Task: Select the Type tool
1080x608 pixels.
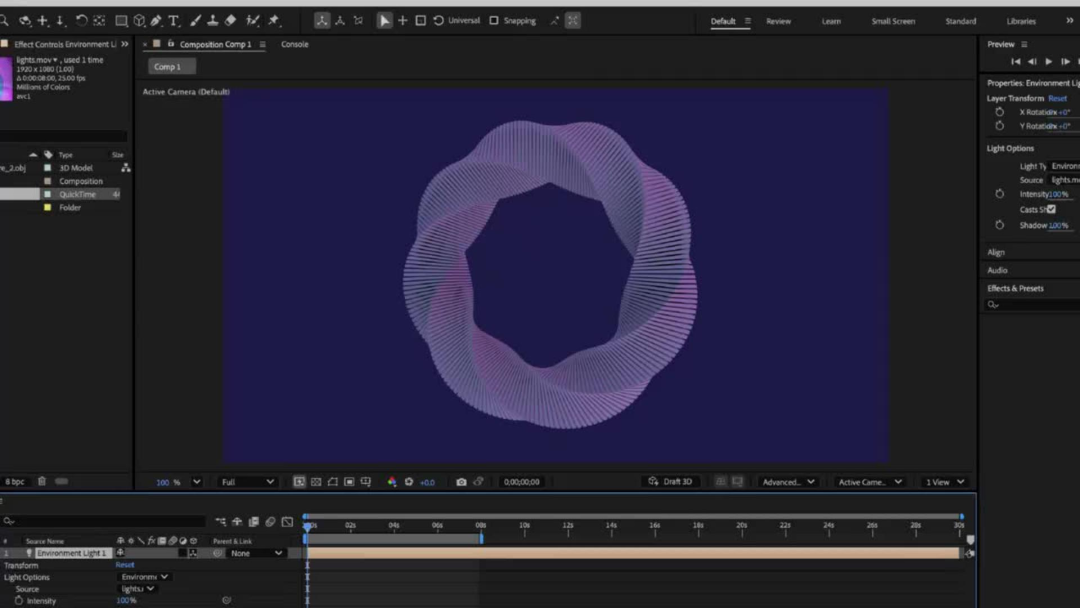Action: (x=174, y=20)
